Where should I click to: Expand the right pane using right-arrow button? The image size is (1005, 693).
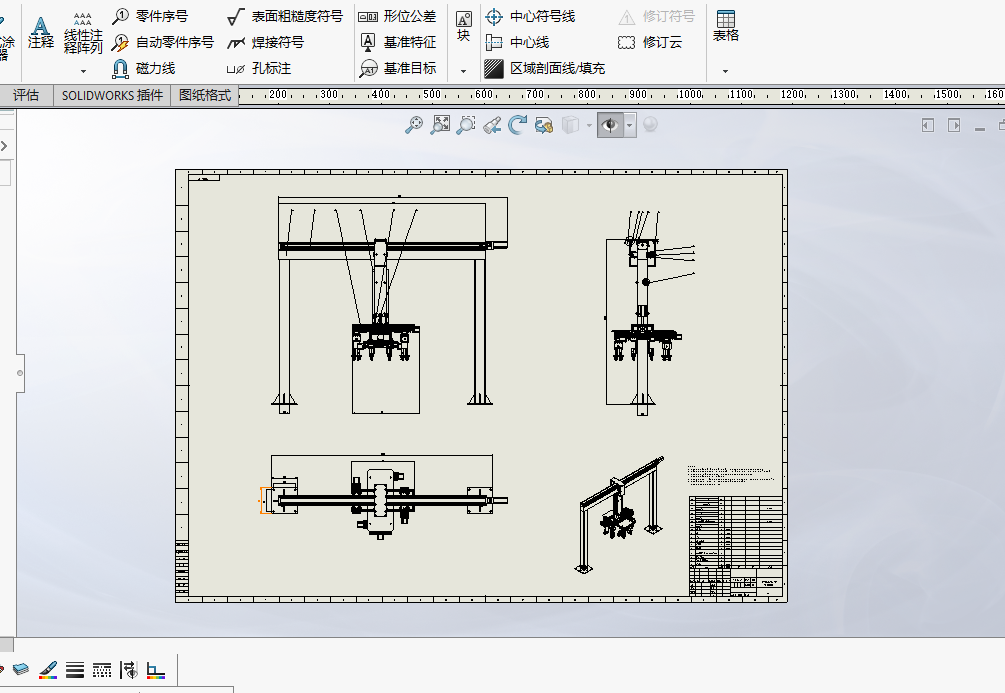point(954,125)
